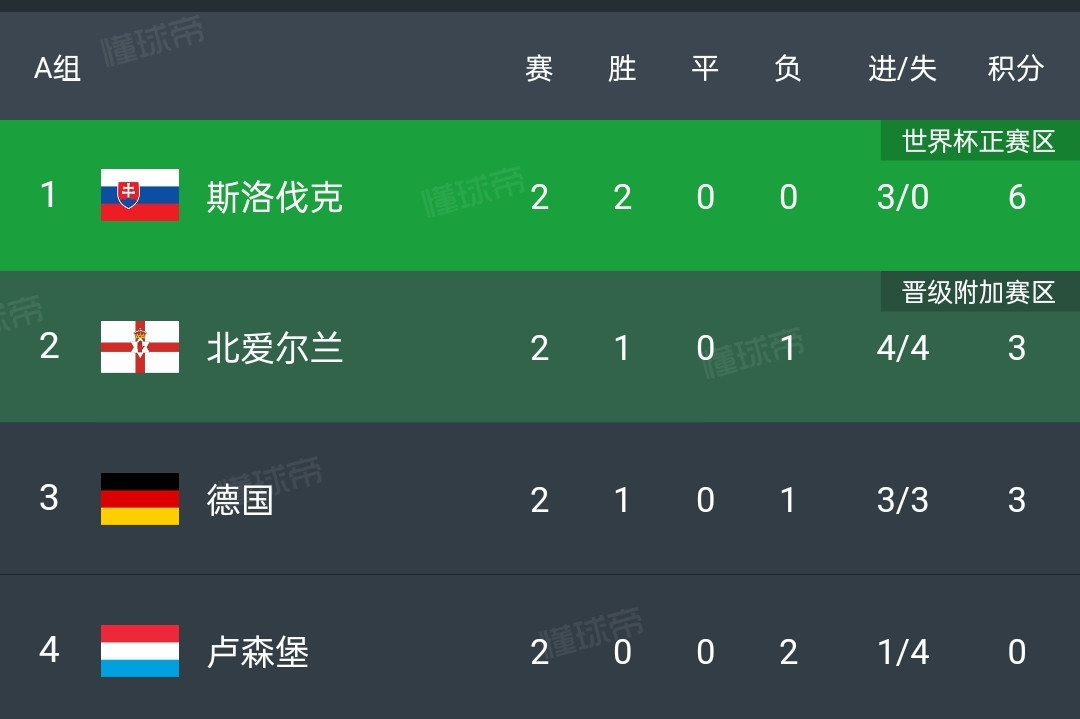Select the Germany flag icon
This screenshot has height=719, width=1080.
pyautogui.click(x=140, y=499)
